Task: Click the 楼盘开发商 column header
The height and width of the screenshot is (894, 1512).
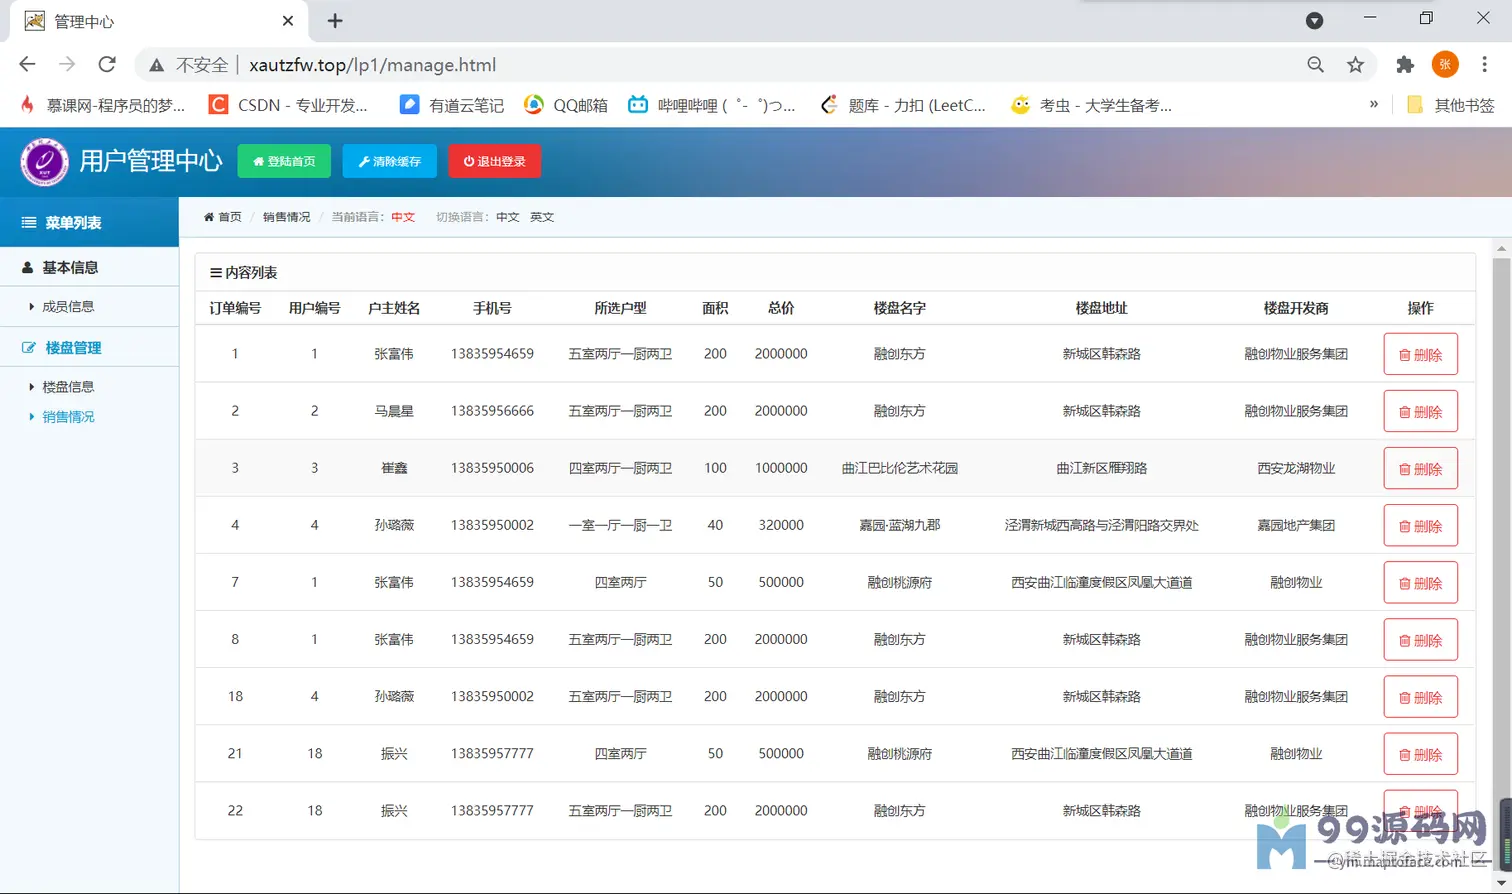Action: coord(1296,308)
